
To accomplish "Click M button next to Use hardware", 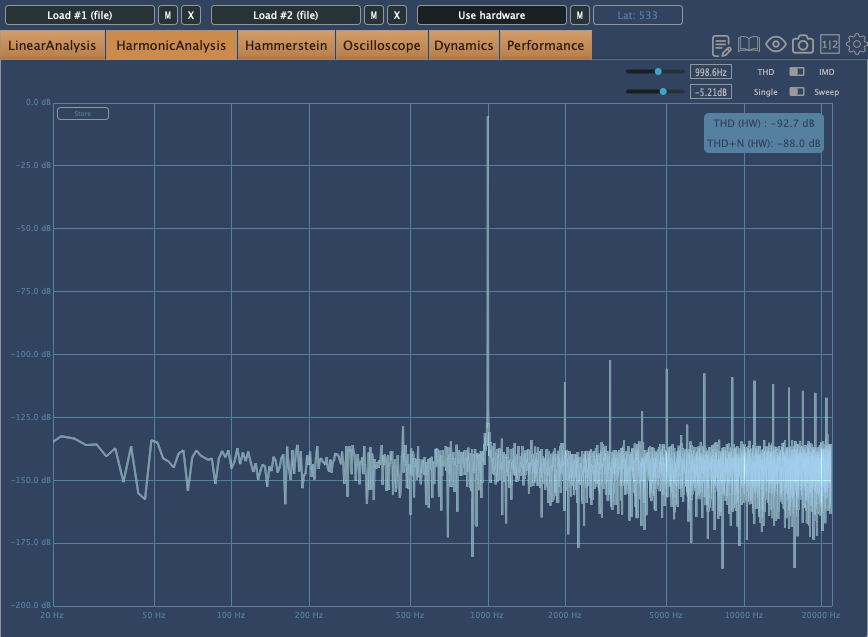I will click(x=579, y=15).
